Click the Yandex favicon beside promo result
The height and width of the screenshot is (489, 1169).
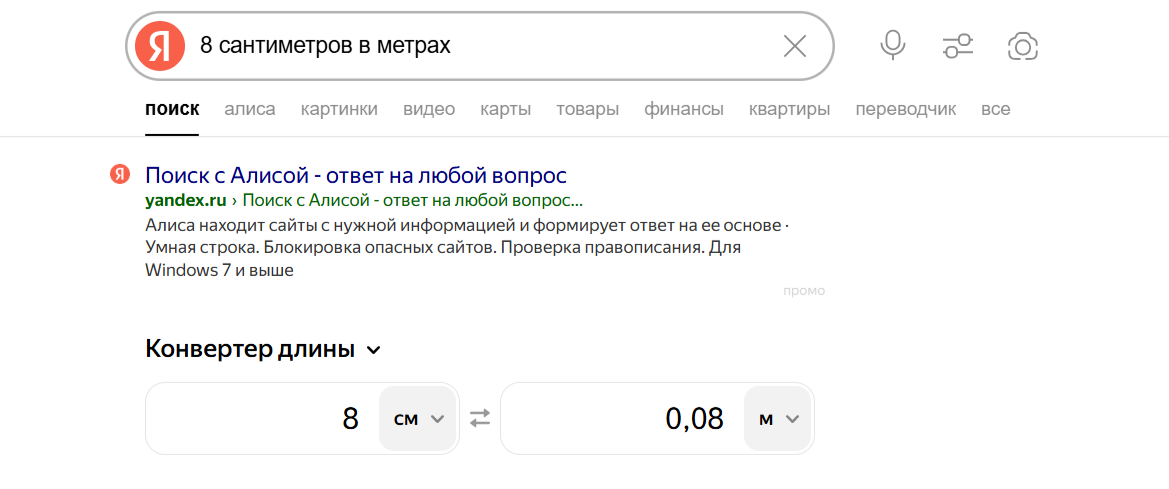point(120,175)
